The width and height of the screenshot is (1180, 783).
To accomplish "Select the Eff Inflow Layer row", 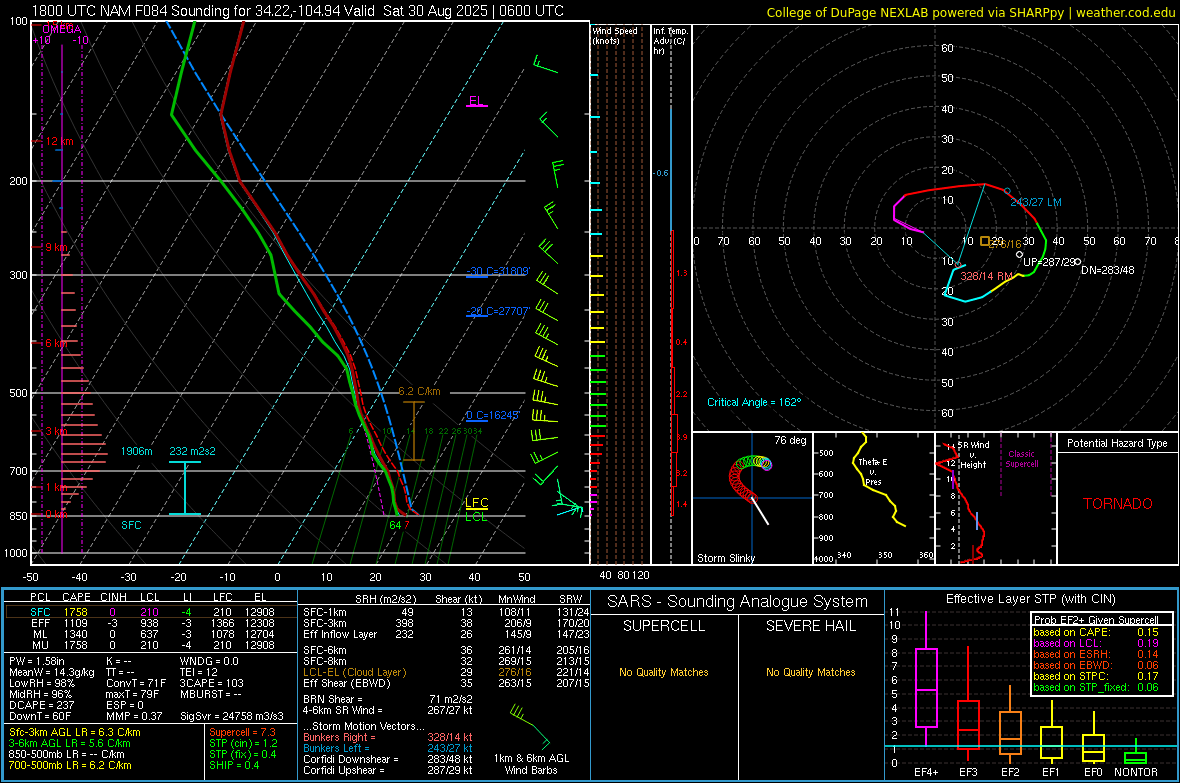I will click(x=446, y=634).
